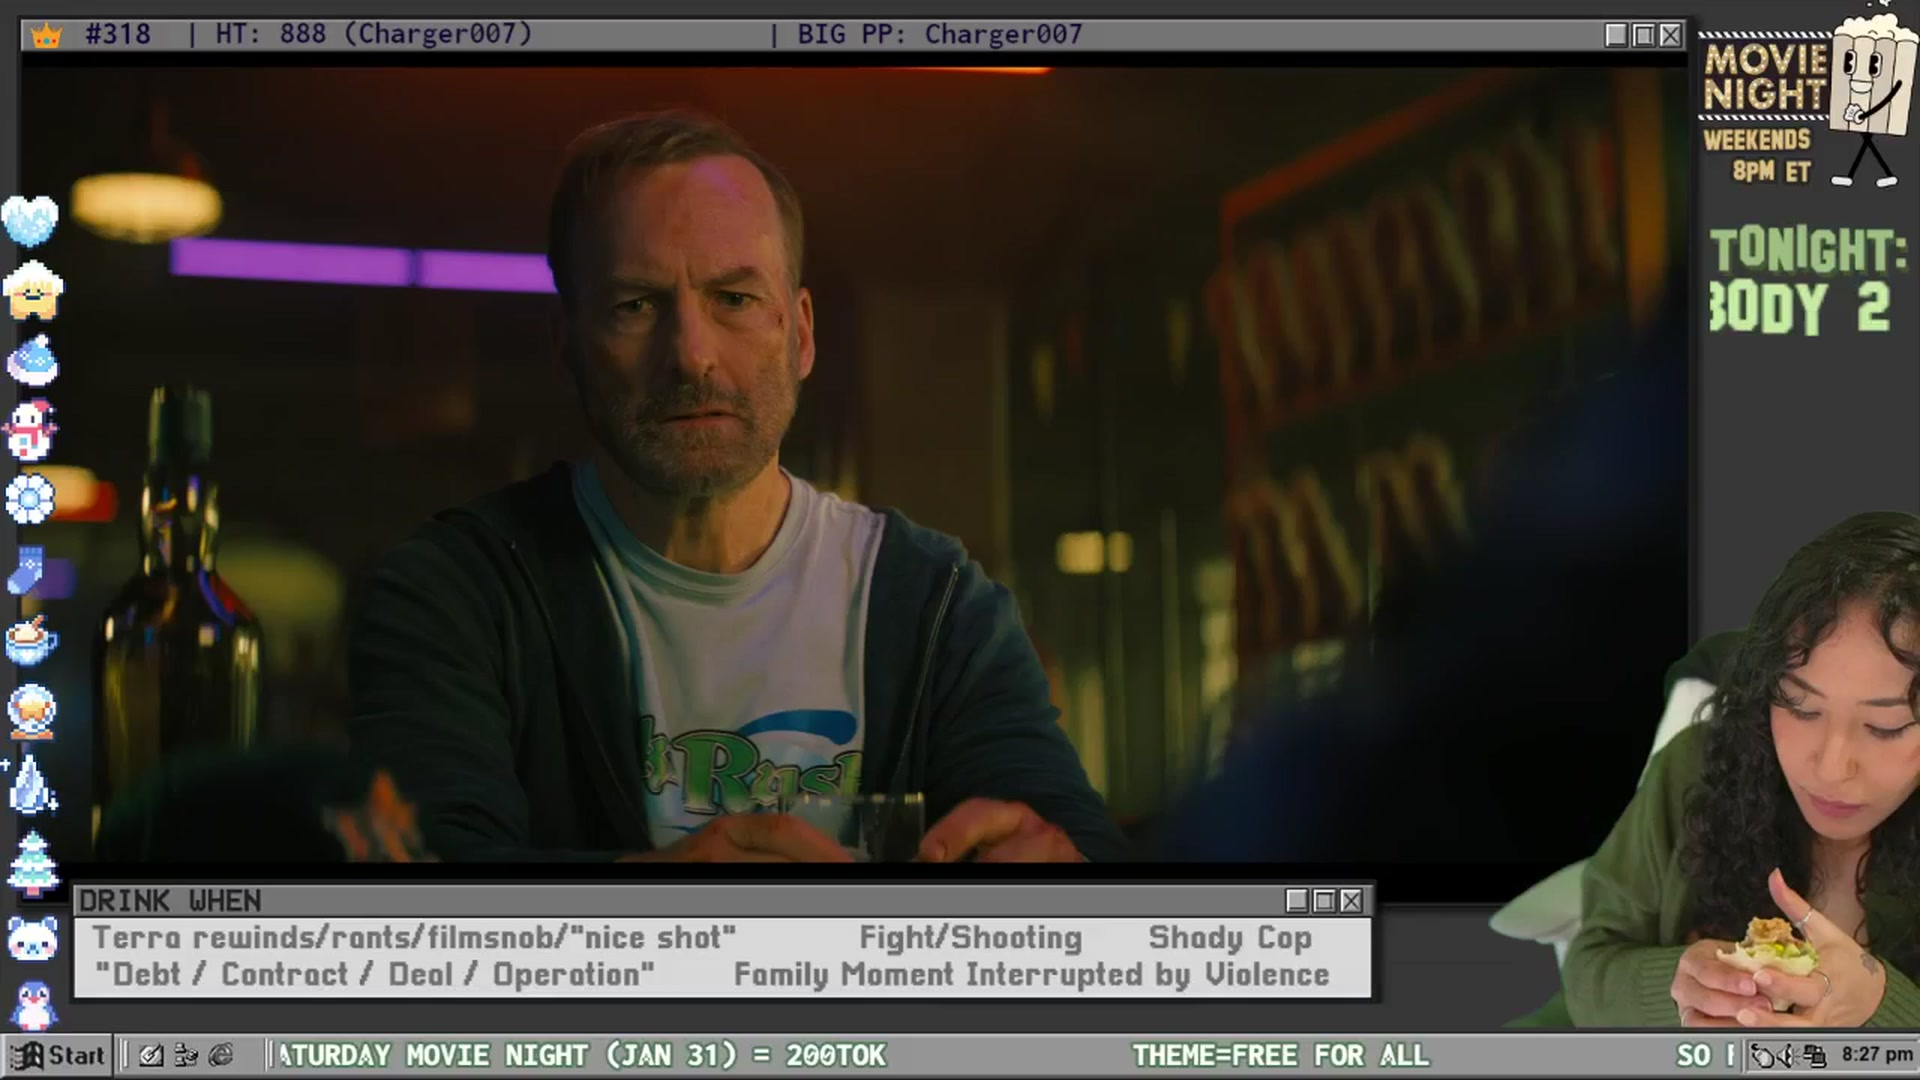1920x1080 pixels.
Task: Click the 8:27 pm taskbar clock
Action: [x=1877, y=1055]
